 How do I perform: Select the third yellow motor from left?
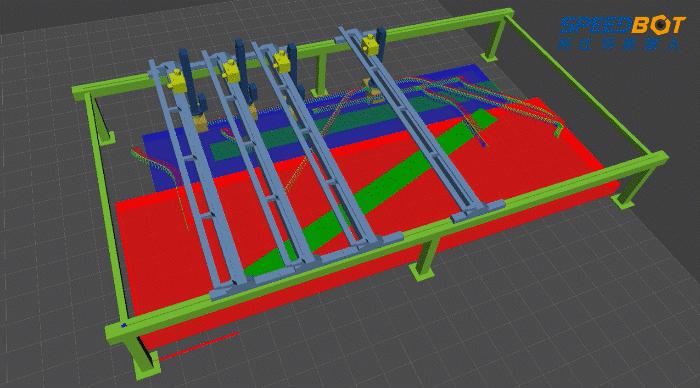(282, 62)
